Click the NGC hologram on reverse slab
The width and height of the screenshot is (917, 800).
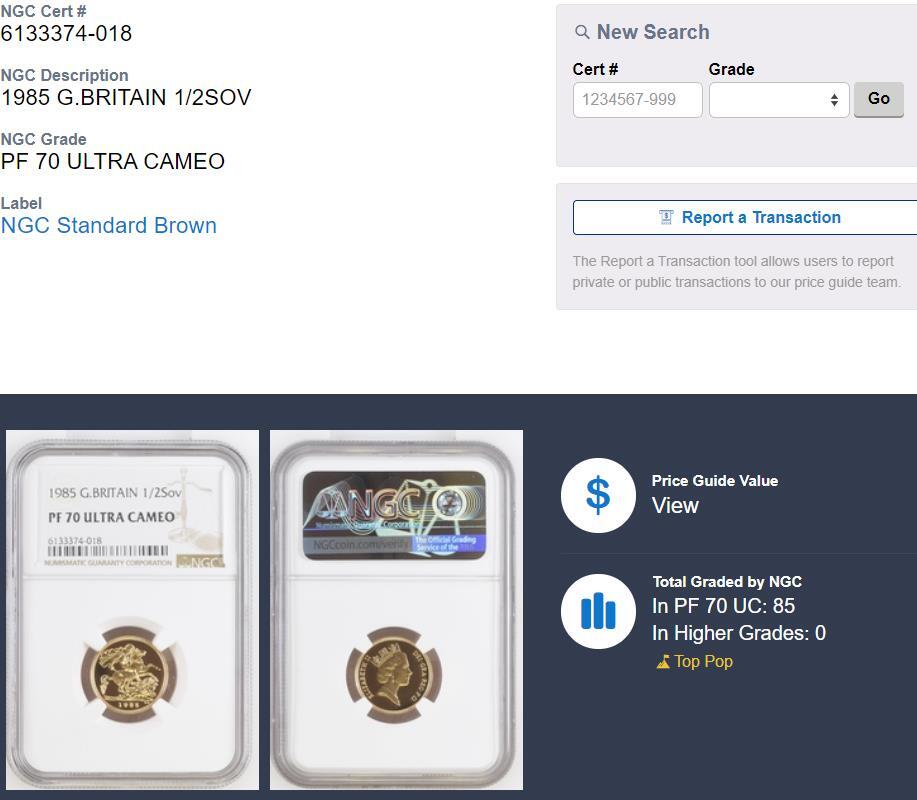[x=394, y=515]
